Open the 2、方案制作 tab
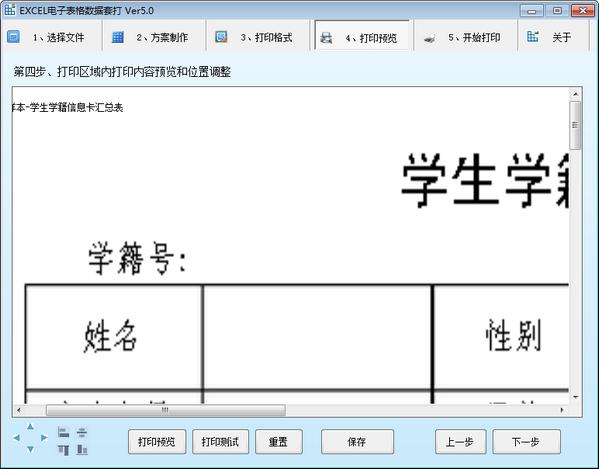The image size is (599, 469). click(155, 37)
